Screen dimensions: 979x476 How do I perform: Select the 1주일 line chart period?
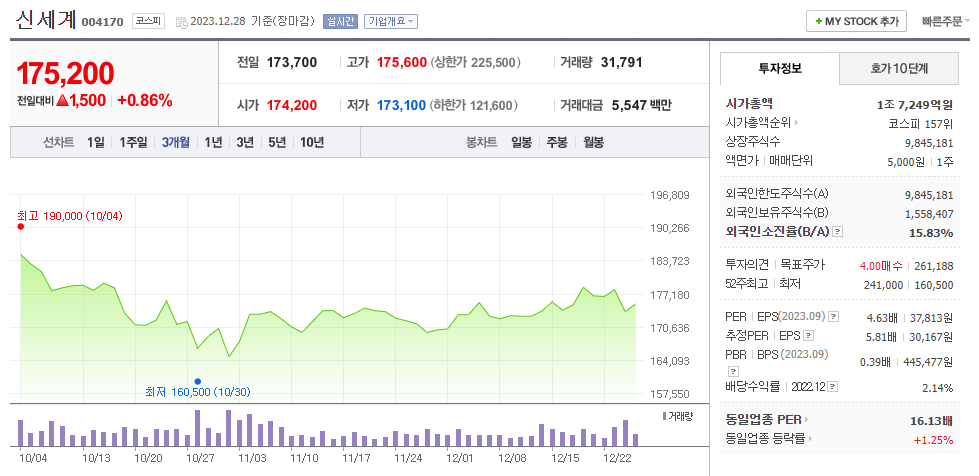(133, 142)
